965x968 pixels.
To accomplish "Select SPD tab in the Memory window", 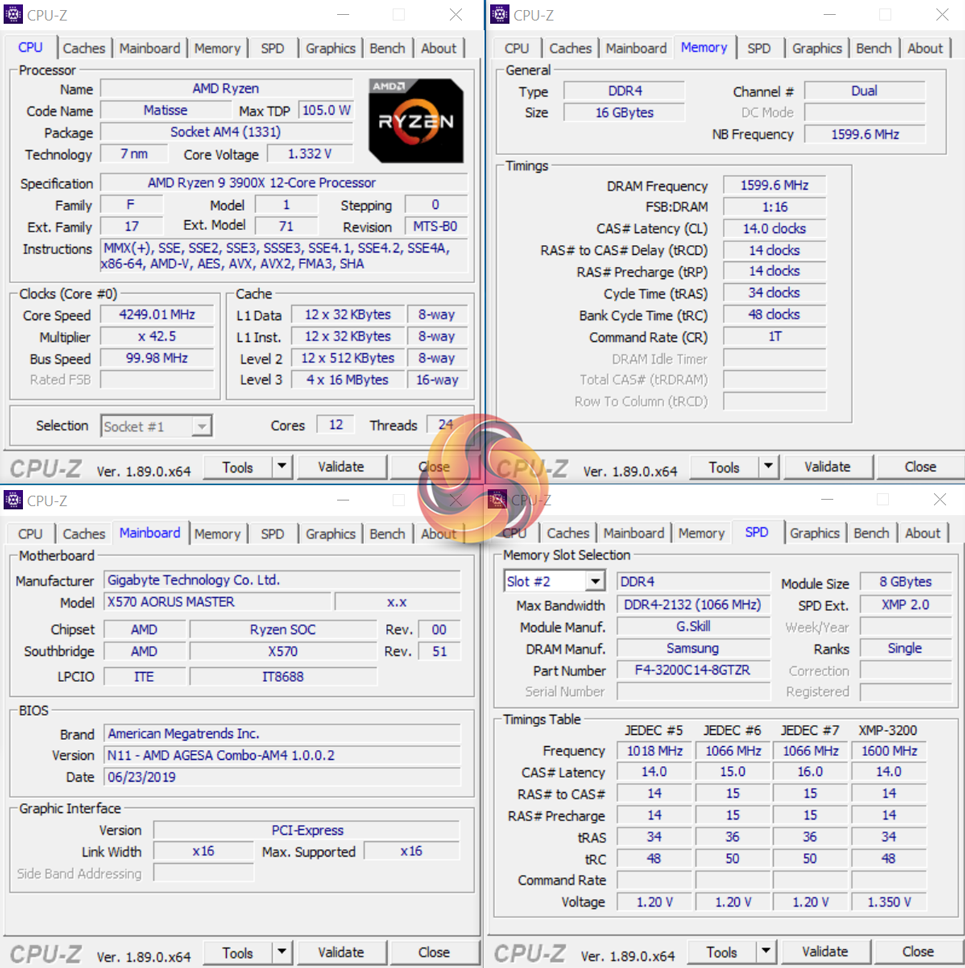I will pyautogui.click(x=759, y=48).
